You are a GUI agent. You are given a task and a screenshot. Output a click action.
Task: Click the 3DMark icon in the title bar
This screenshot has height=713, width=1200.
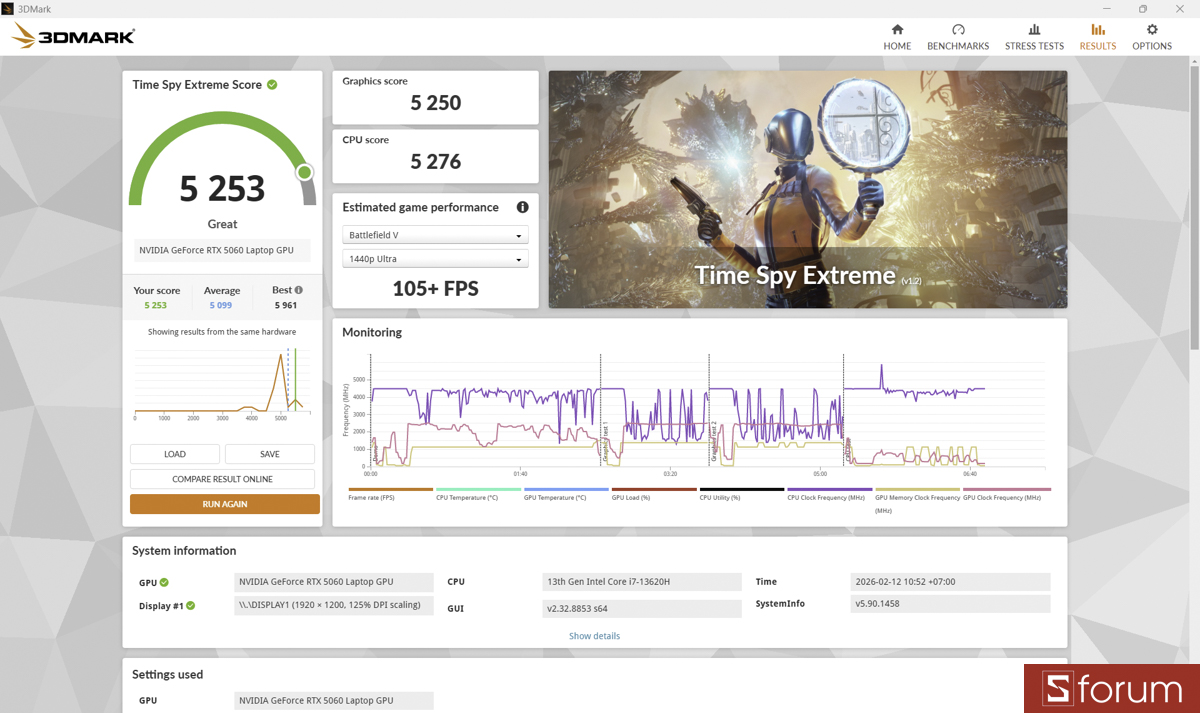pos(10,8)
